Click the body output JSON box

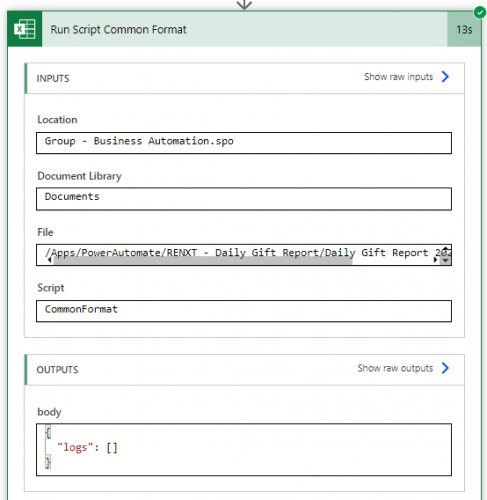point(244,449)
